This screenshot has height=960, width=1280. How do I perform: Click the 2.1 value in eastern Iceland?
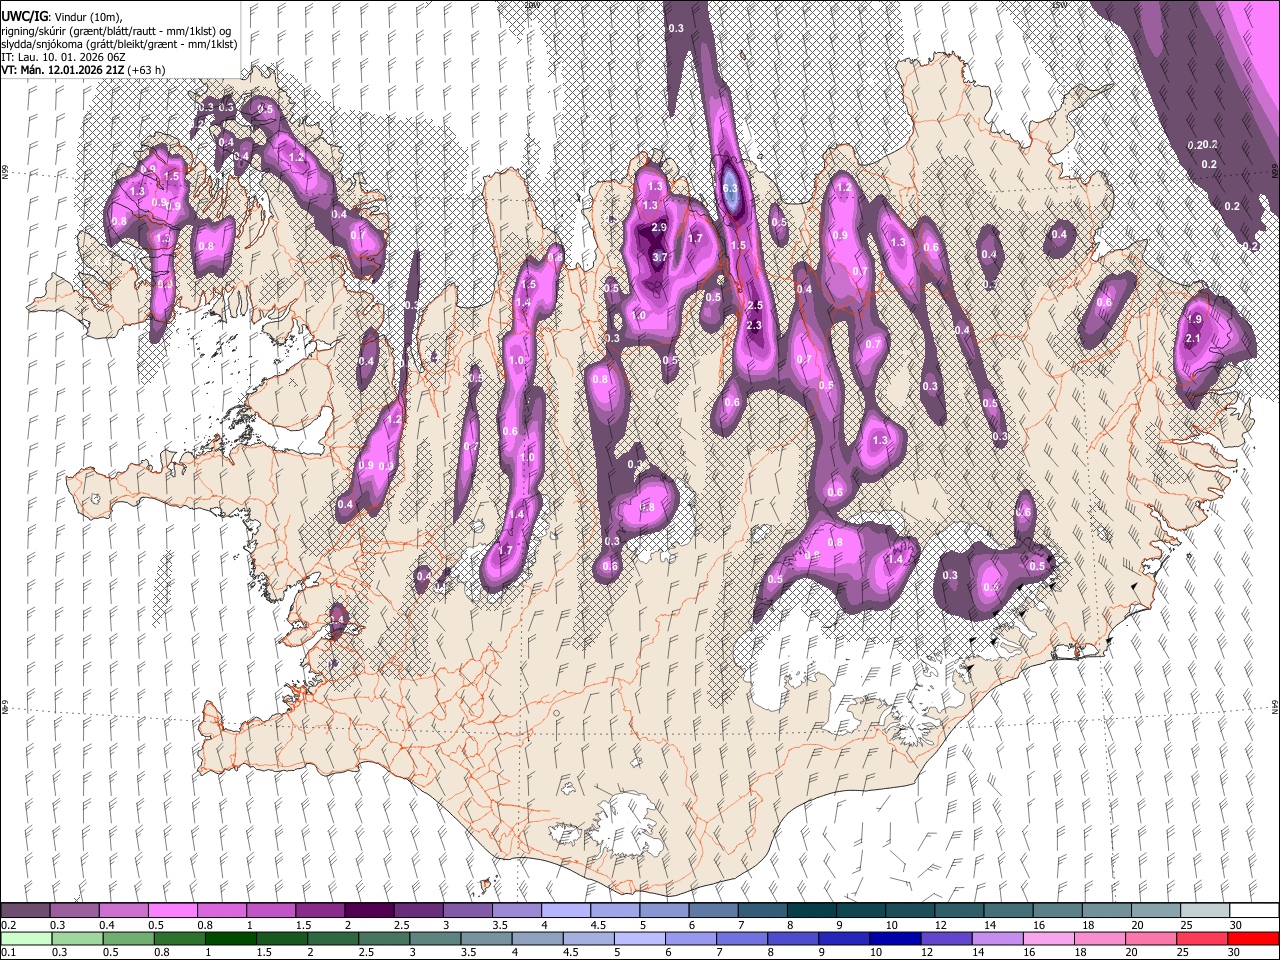tap(1193, 339)
